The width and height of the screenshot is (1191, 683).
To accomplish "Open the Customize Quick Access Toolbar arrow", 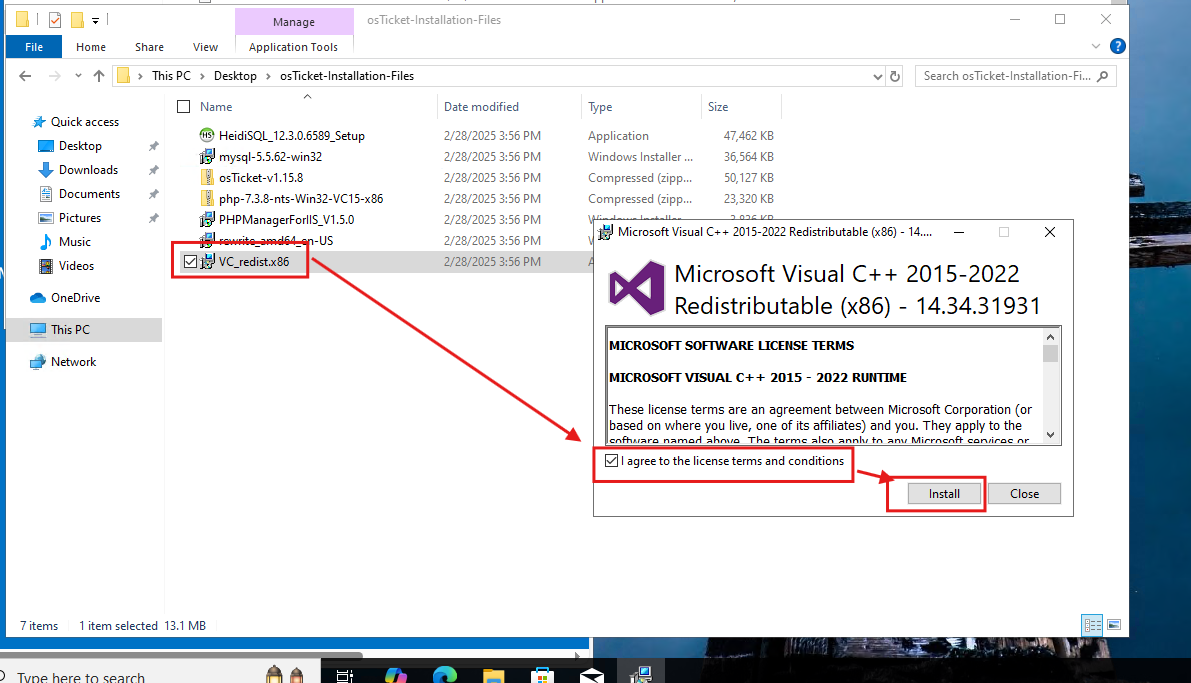I will [x=95, y=21].
